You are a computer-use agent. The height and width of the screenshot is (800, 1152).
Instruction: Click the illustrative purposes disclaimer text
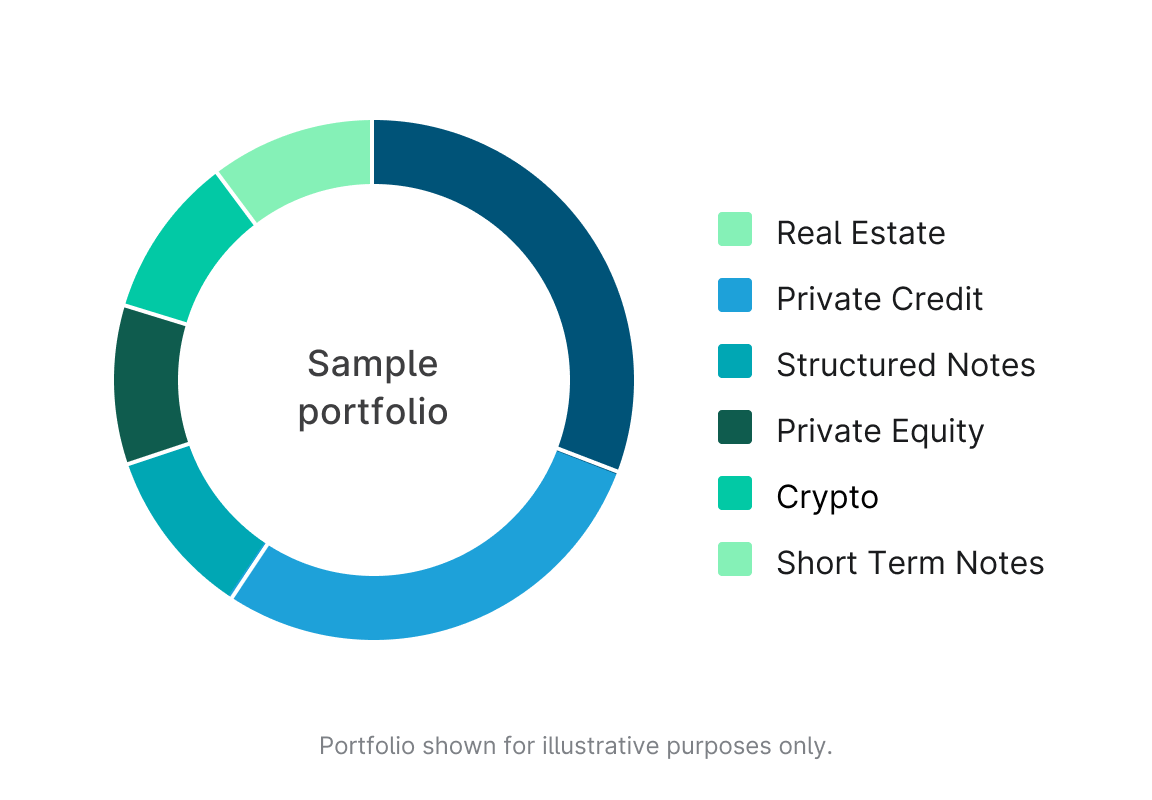575,746
